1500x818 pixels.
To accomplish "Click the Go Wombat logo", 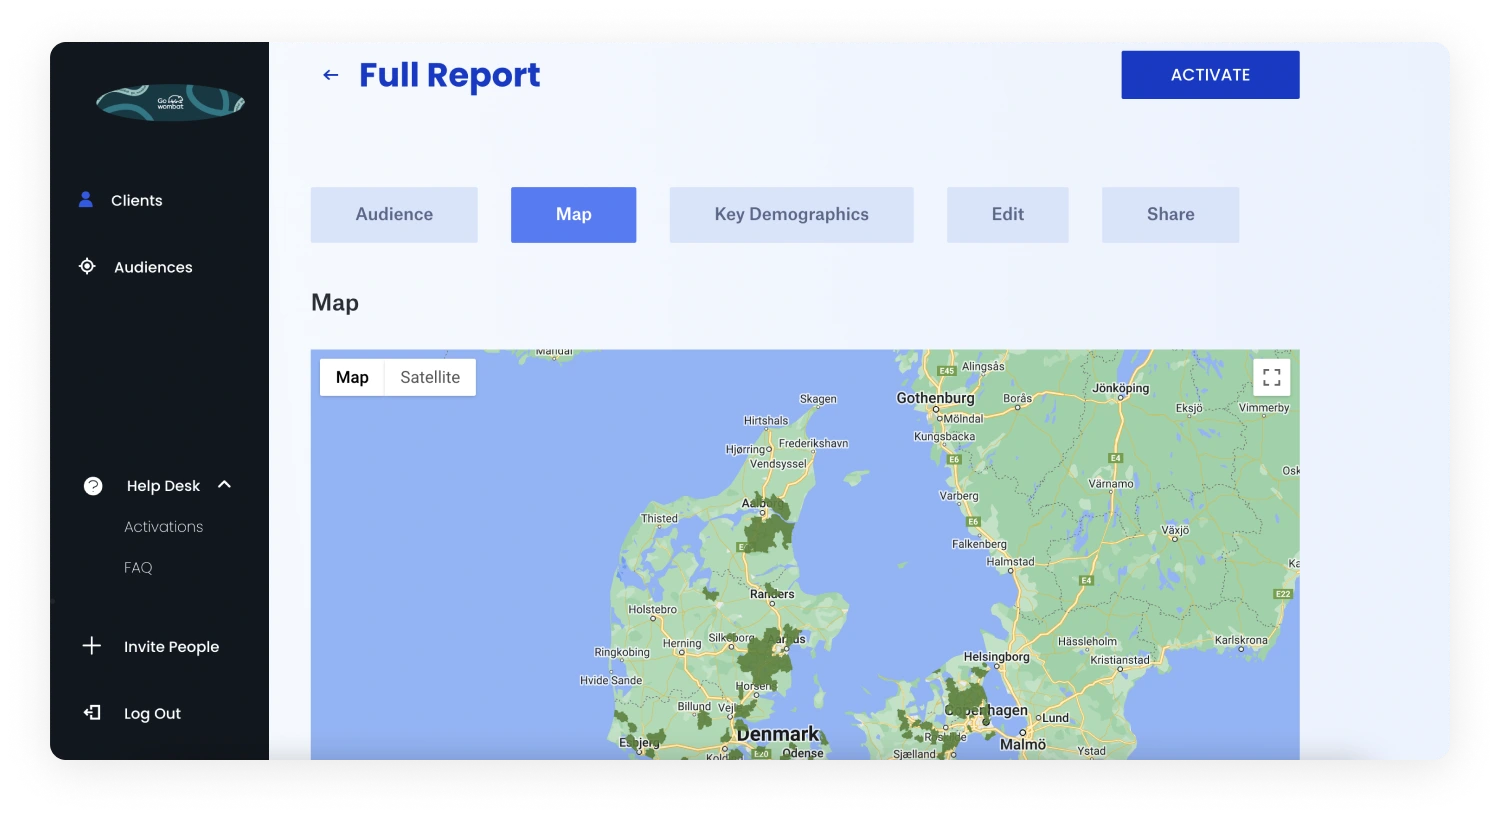I will (170, 102).
